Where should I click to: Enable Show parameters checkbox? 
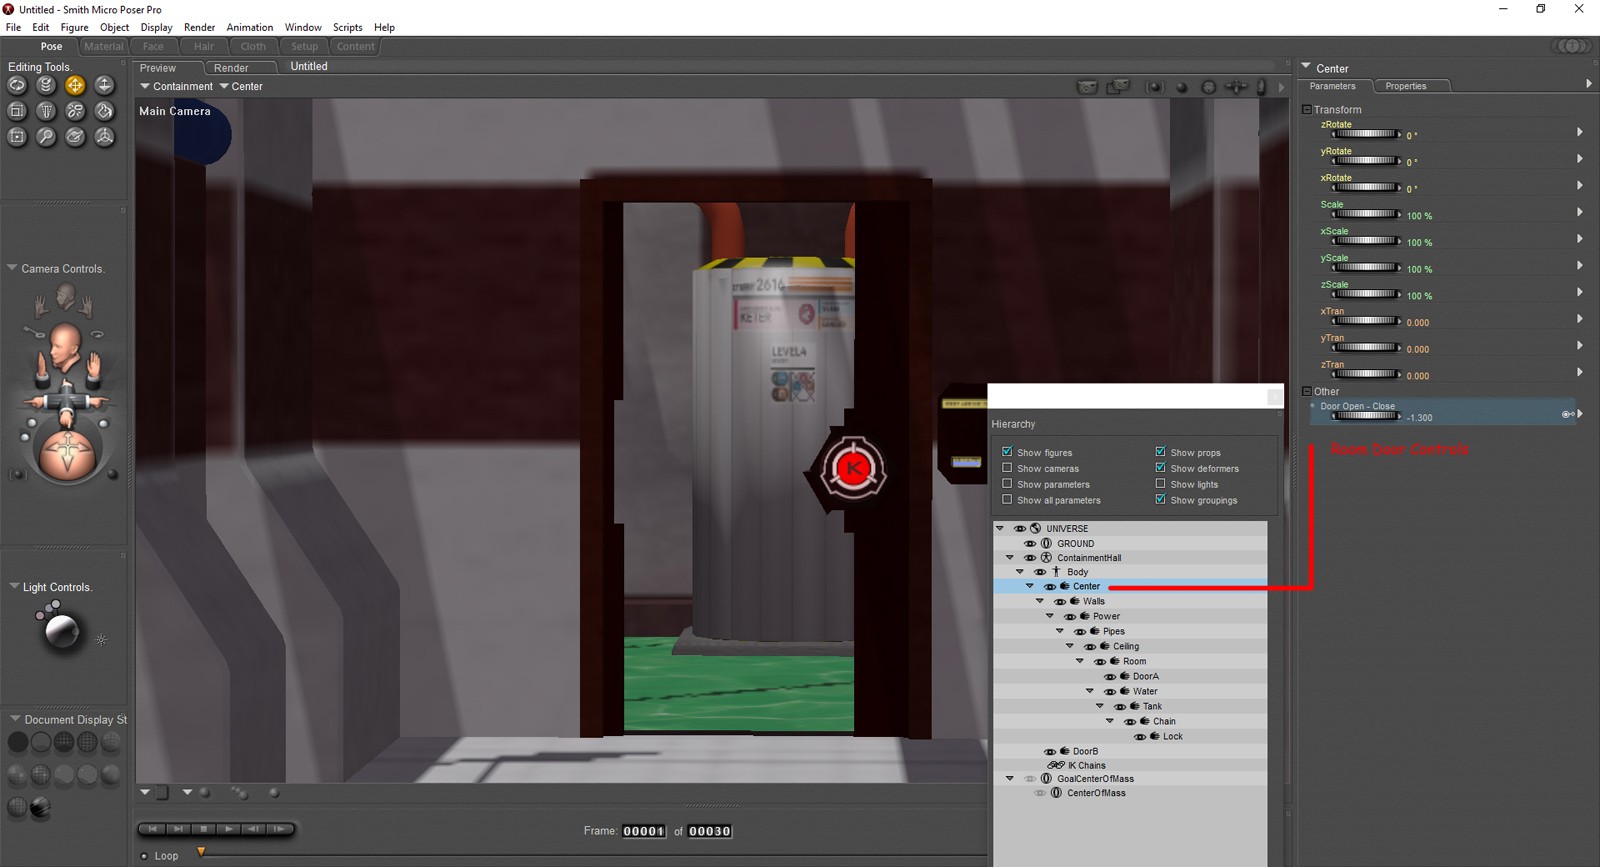click(1007, 484)
